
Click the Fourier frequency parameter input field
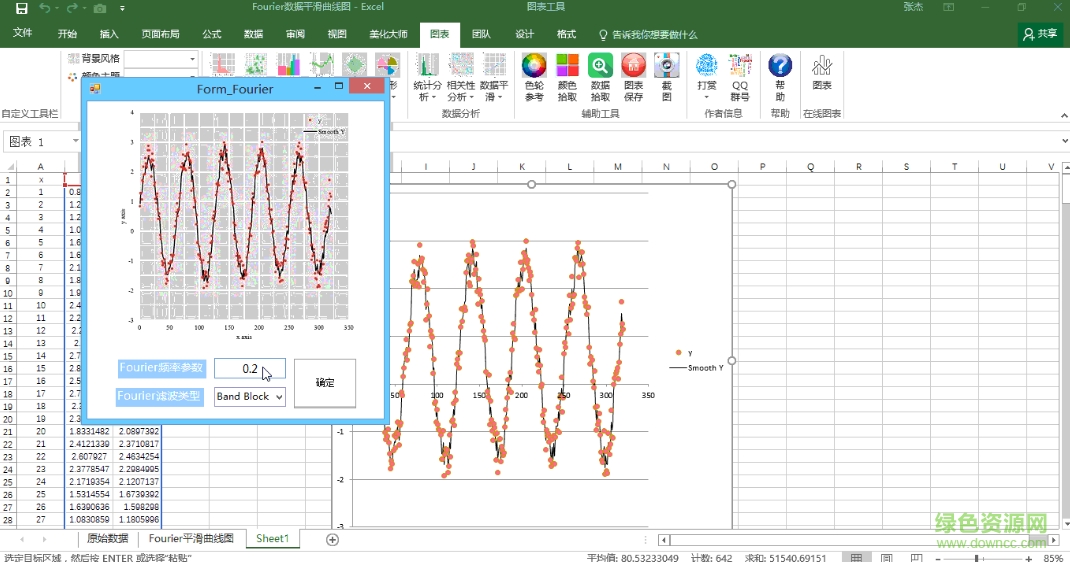249,369
